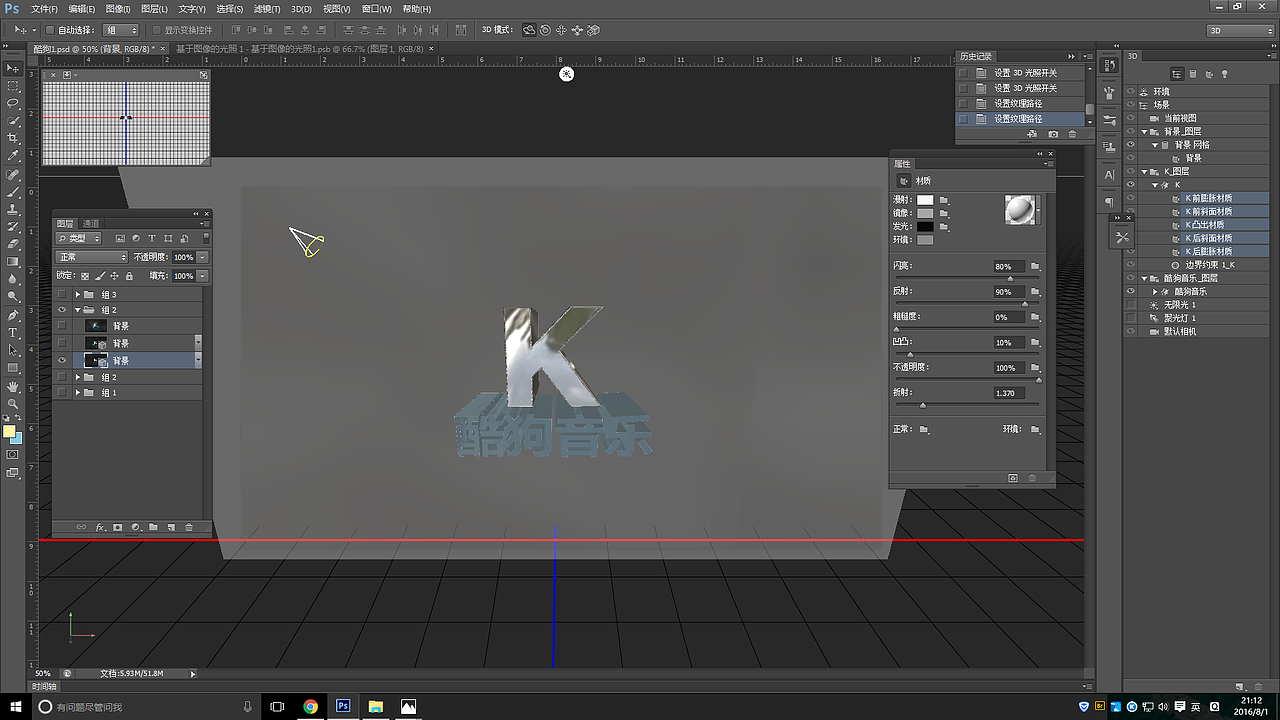The height and width of the screenshot is (720, 1280).
Task: Open the 图像(I) menu
Action: tap(118, 9)
